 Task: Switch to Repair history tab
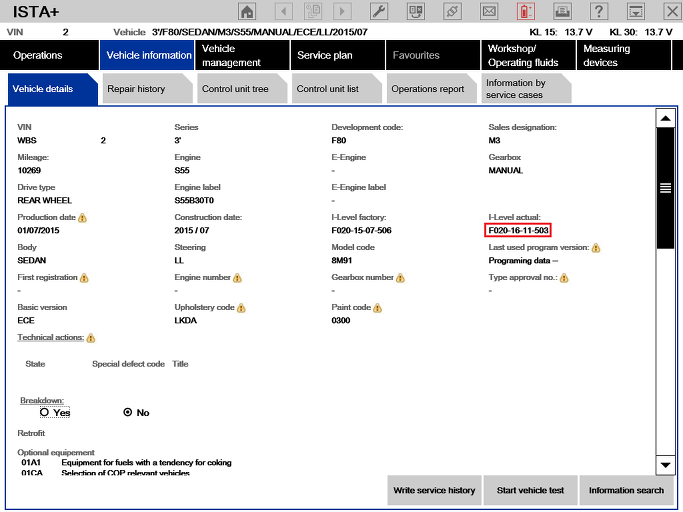(x=147, y=89)
